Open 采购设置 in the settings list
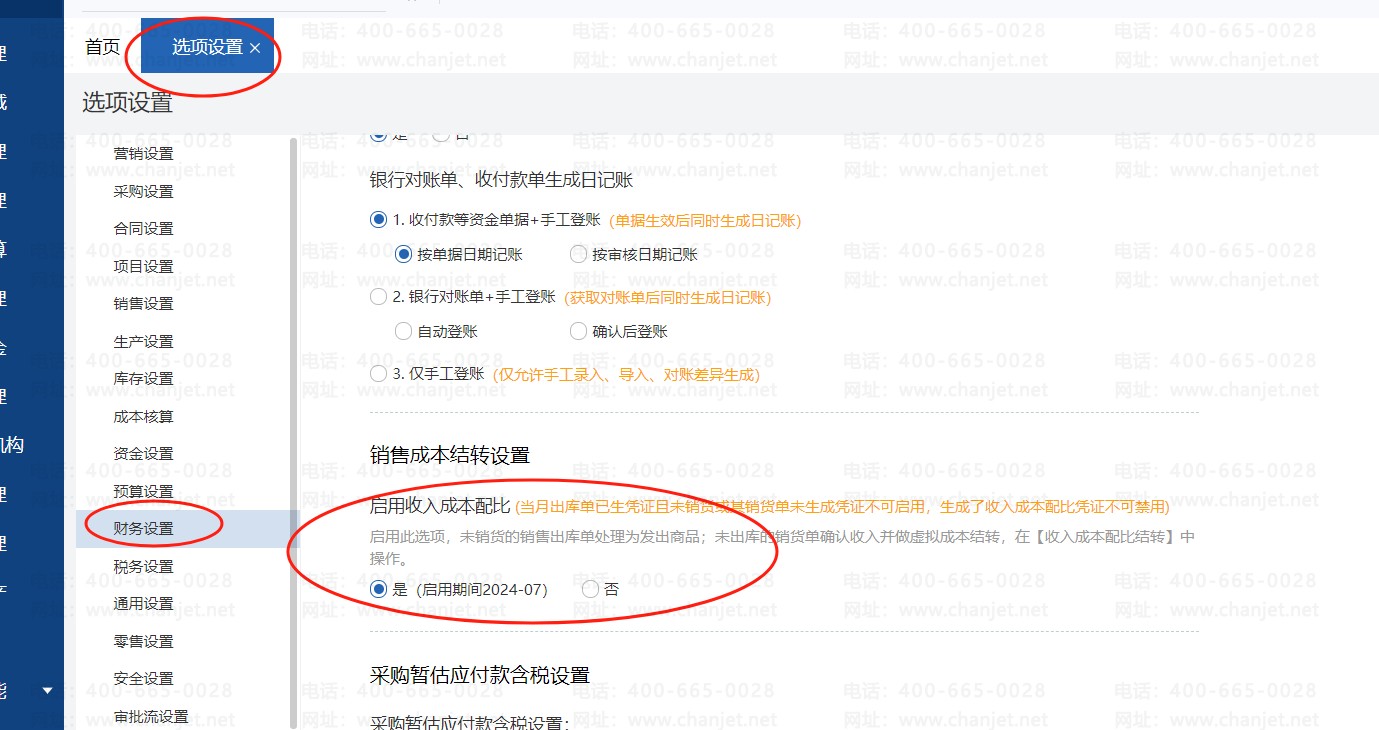 pyautogui.click(x=144, y=191)
